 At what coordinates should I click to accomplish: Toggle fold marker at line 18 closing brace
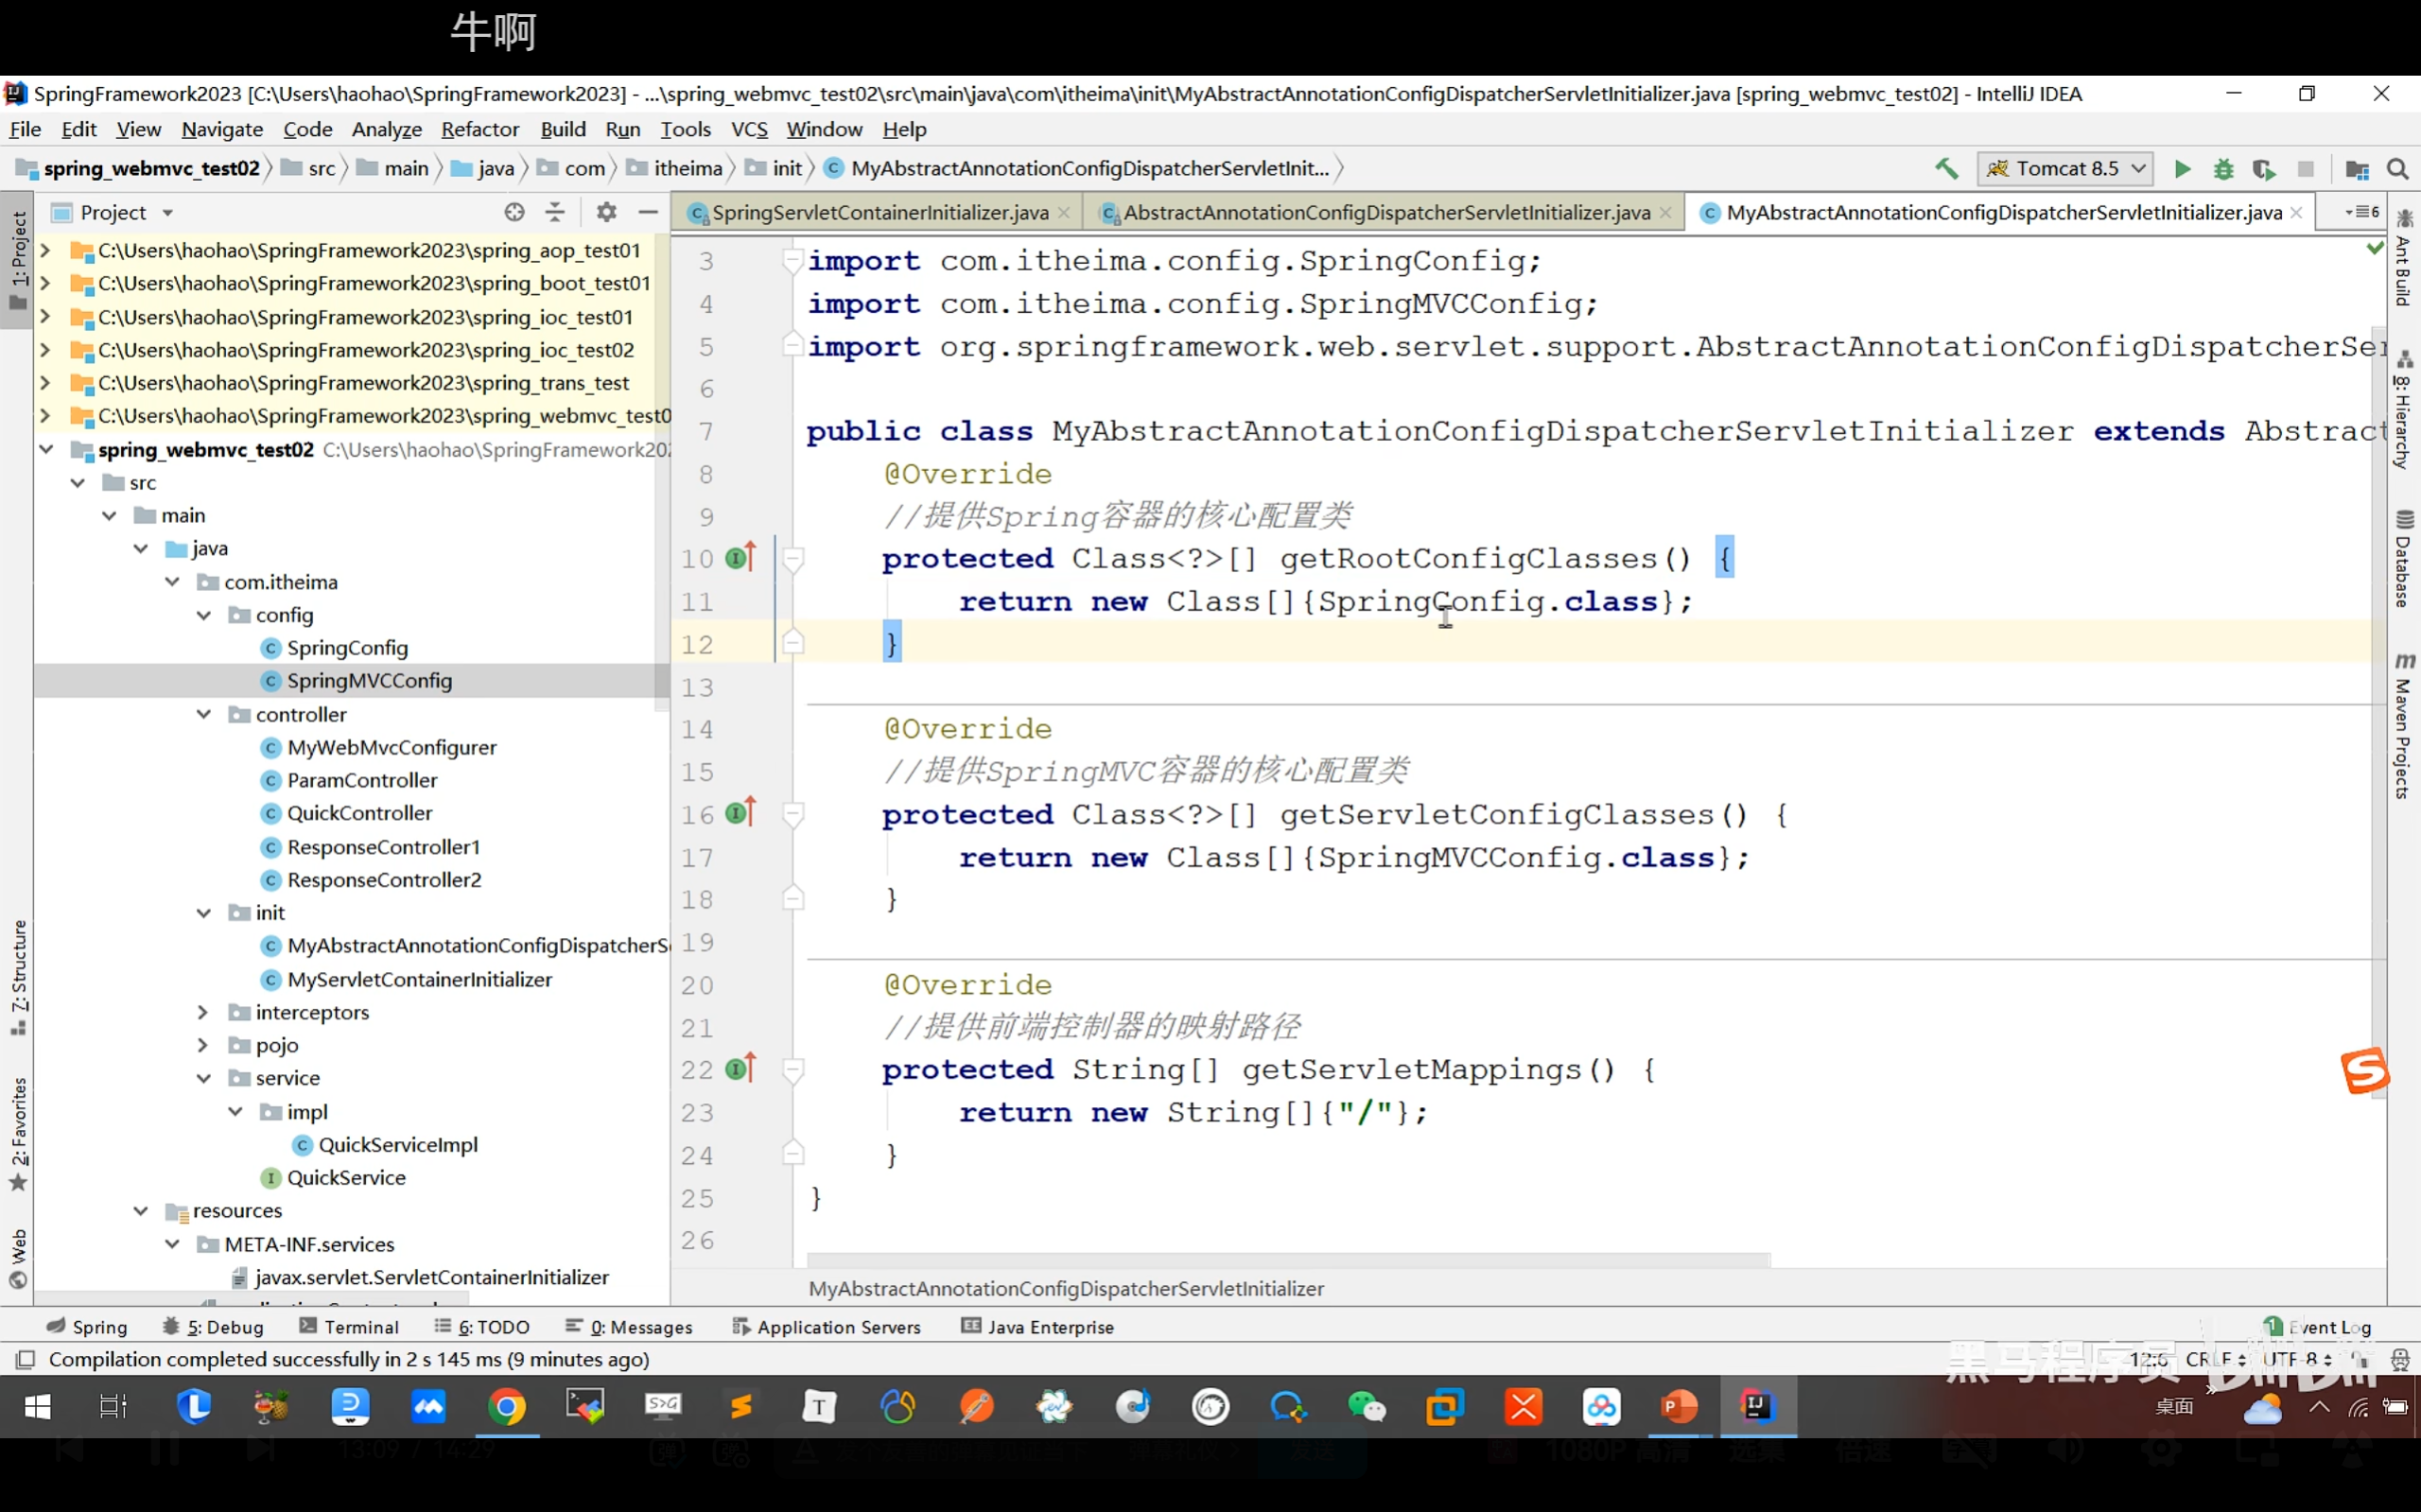[x=793, y=898]
